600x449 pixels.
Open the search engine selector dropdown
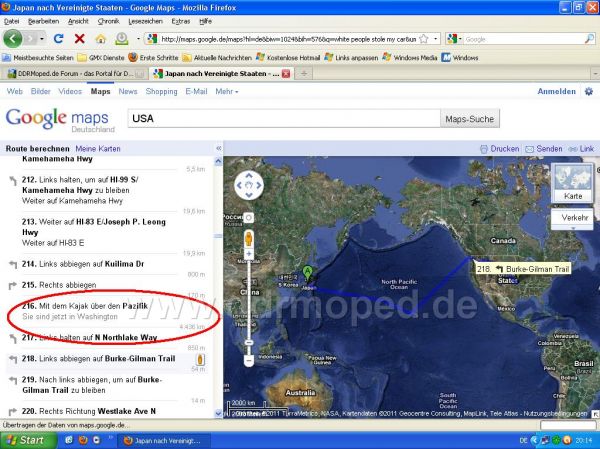tap(455, 39)
